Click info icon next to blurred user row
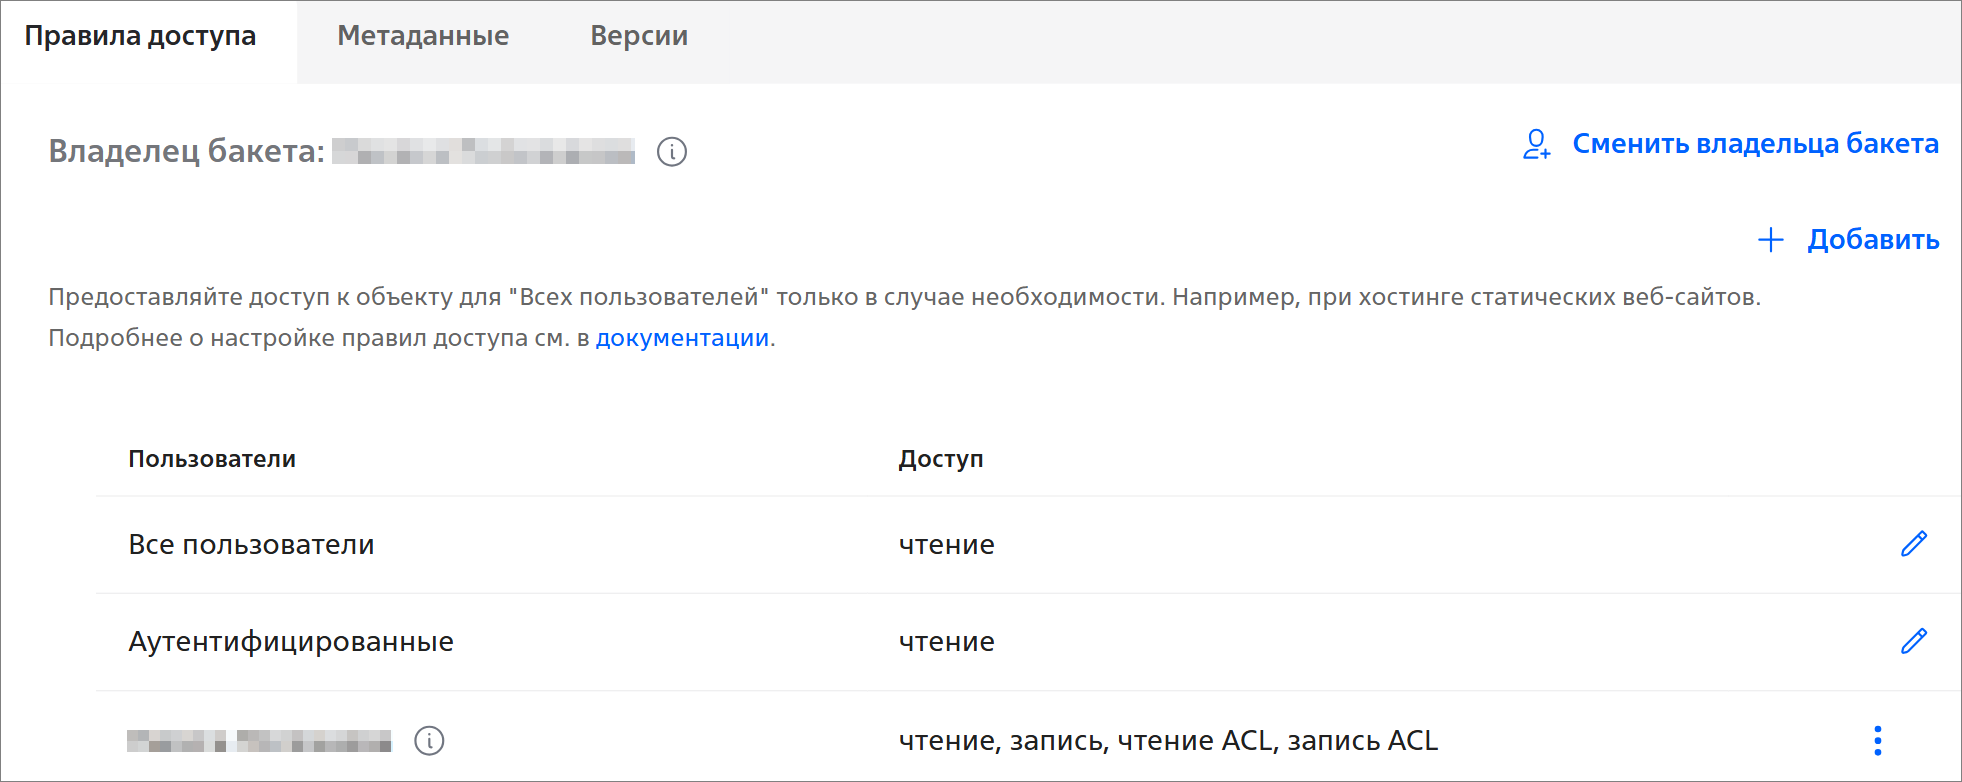Viewport: 1962px width, 782px height. [x=429, y=741]
